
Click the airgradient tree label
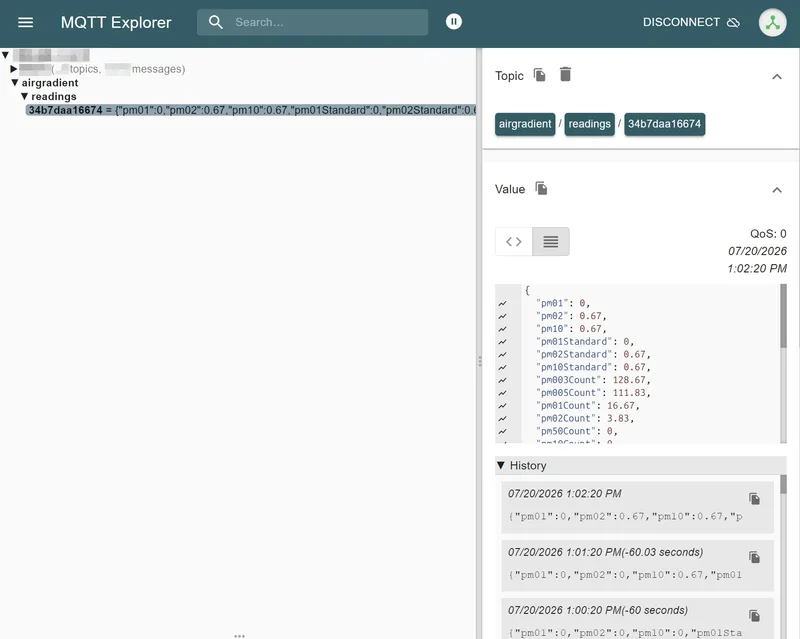point(50,83)
